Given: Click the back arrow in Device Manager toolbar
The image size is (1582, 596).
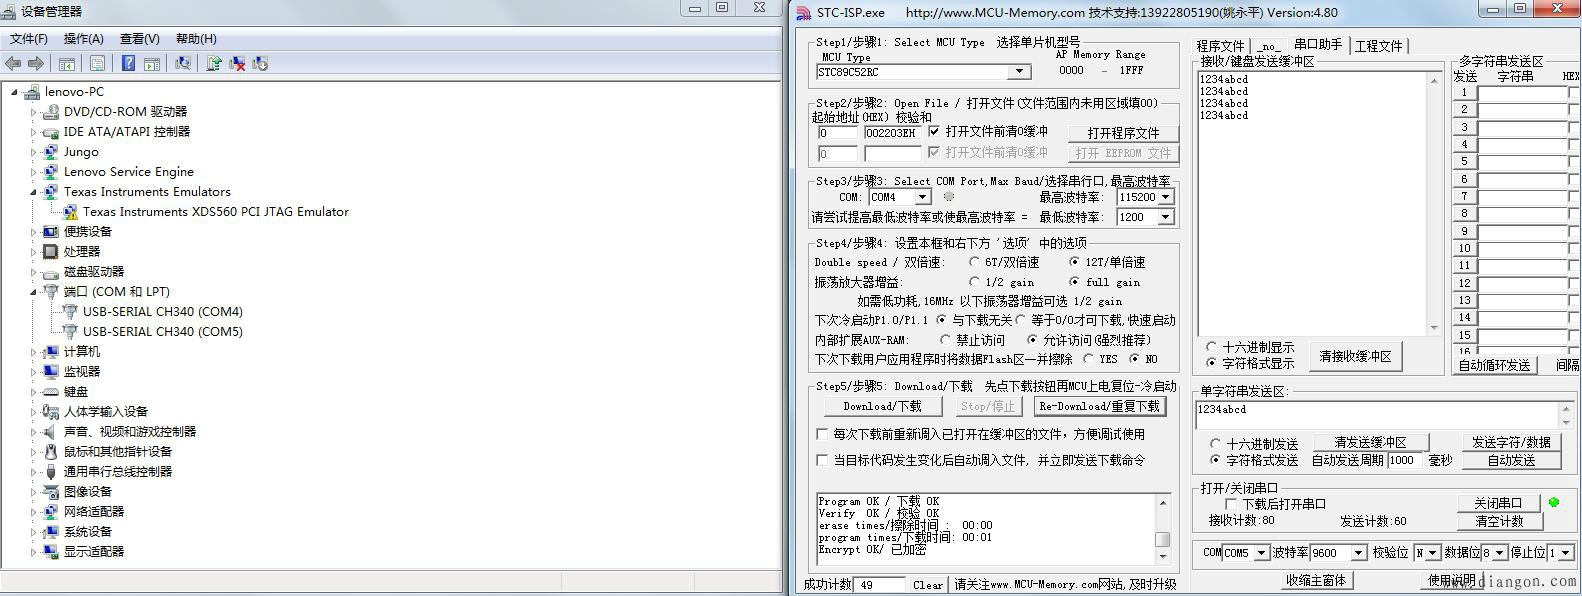Looking at the screenshot, I should point(13,63).
